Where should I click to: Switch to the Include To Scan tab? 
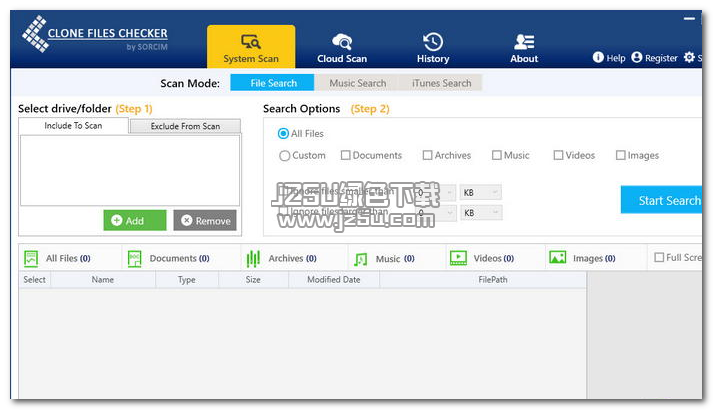tap(73, 125)
